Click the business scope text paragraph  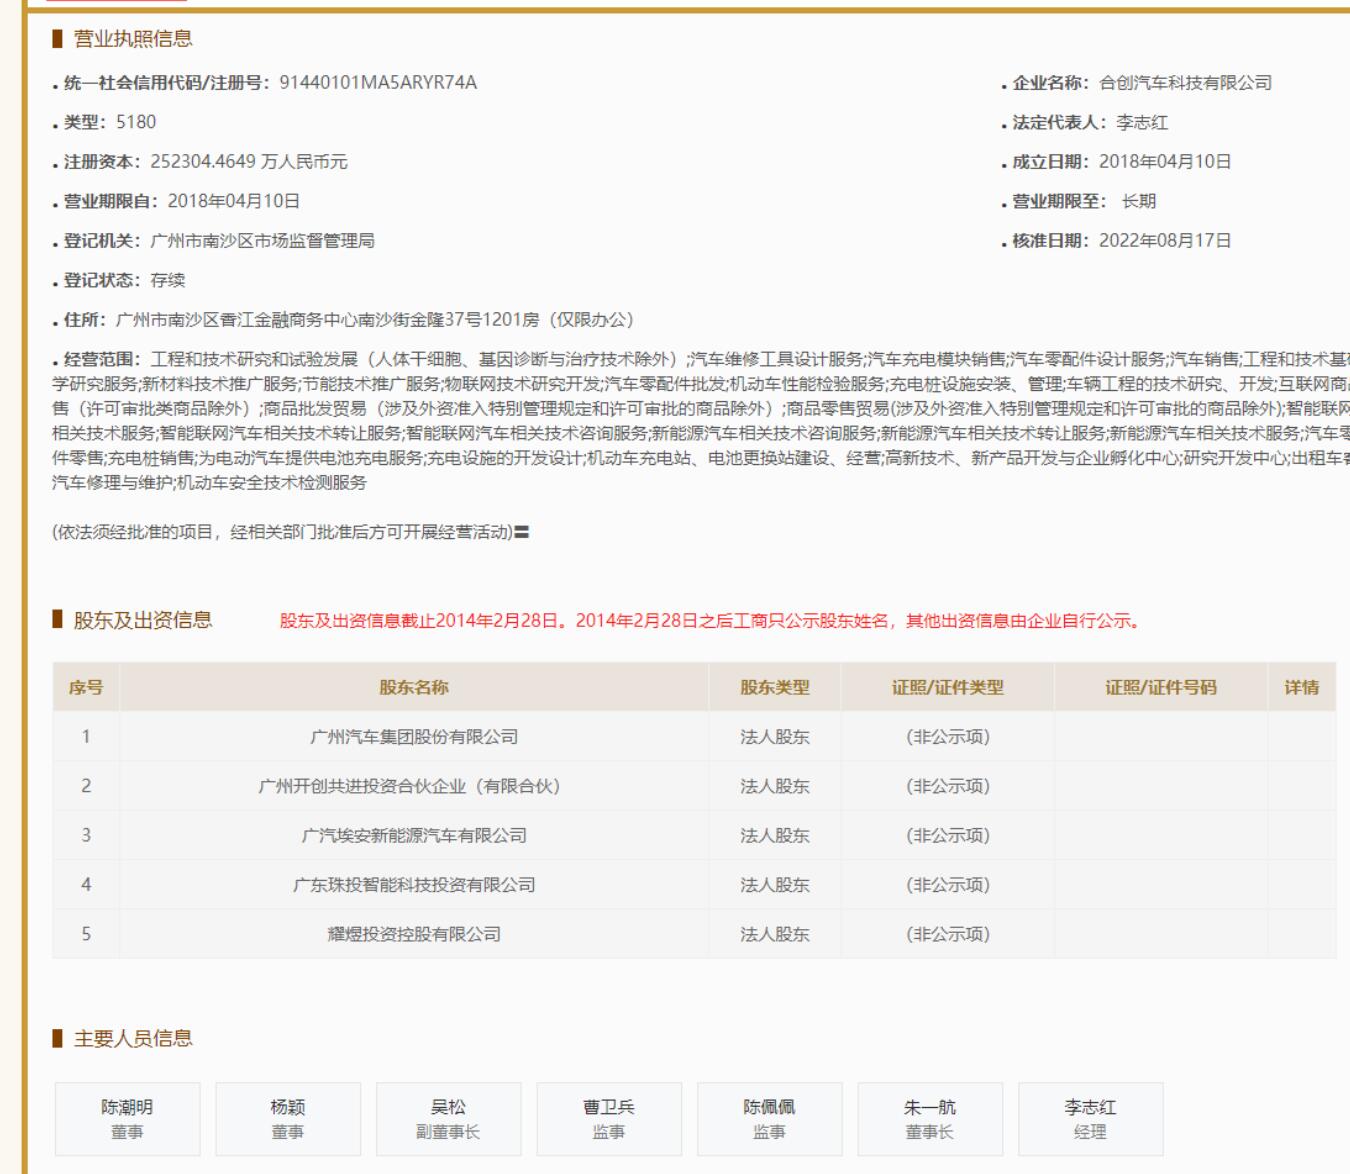click(x=700, y=421)
